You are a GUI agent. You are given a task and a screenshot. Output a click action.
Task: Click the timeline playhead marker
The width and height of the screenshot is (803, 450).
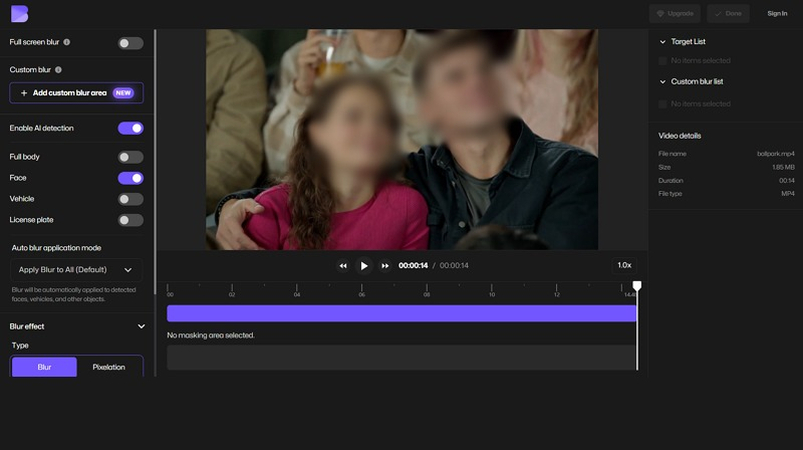[x=637, y=286]
